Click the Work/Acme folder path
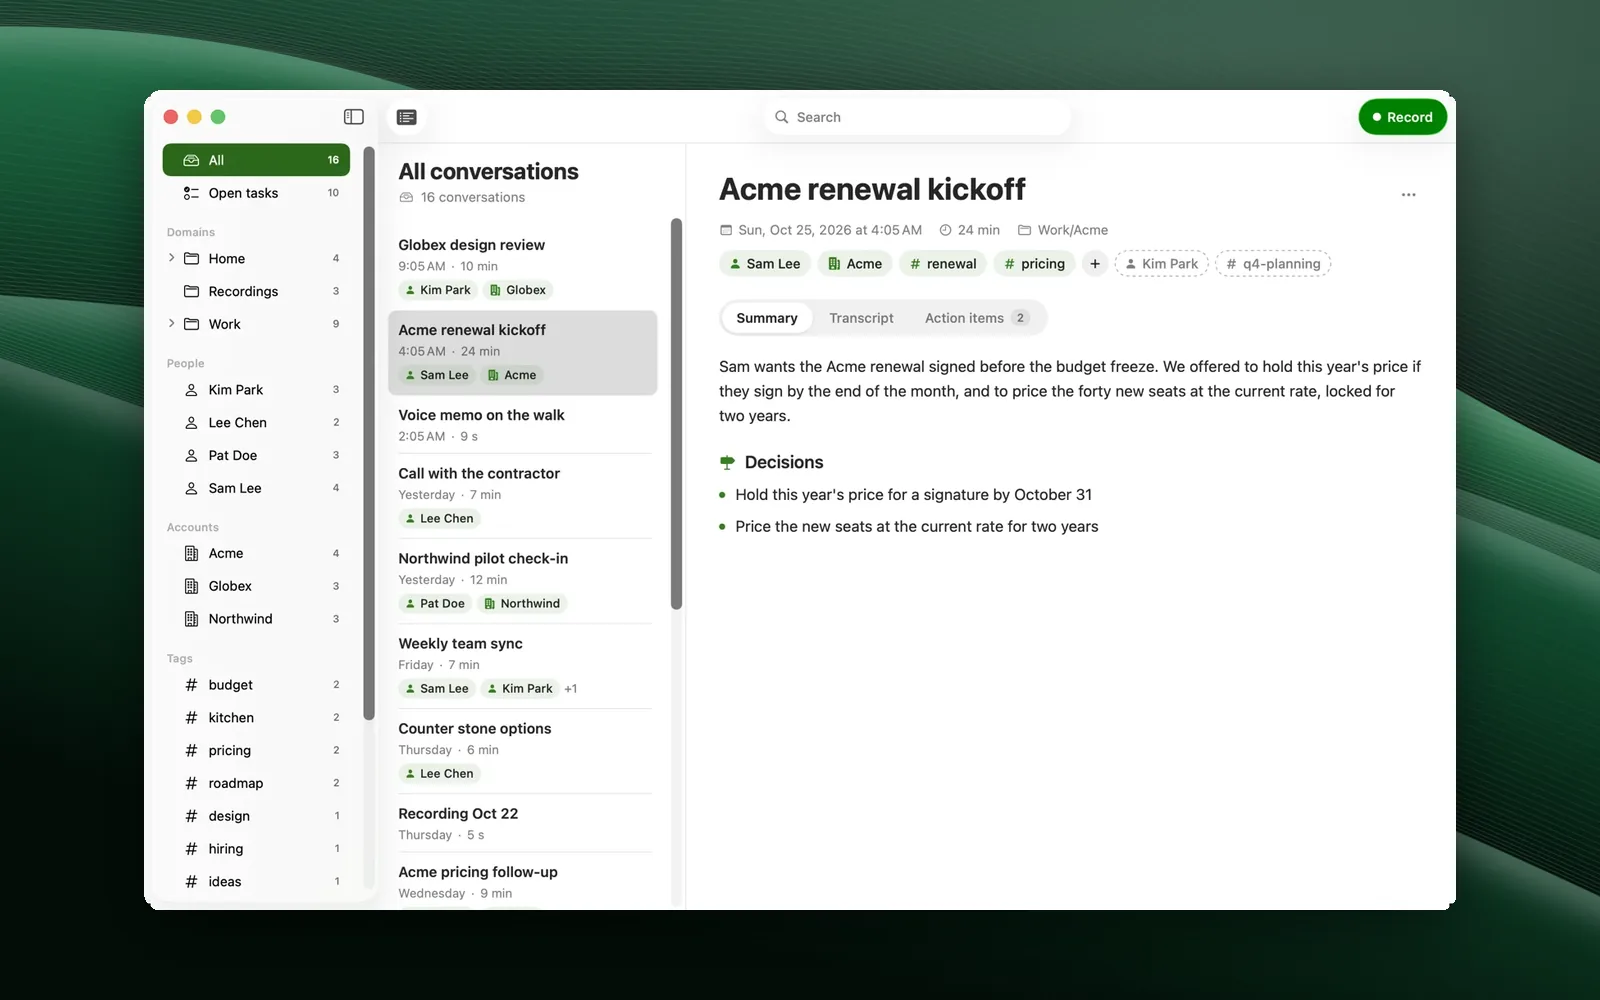Viewport: 1600px width, 1000px height. 1063,230
